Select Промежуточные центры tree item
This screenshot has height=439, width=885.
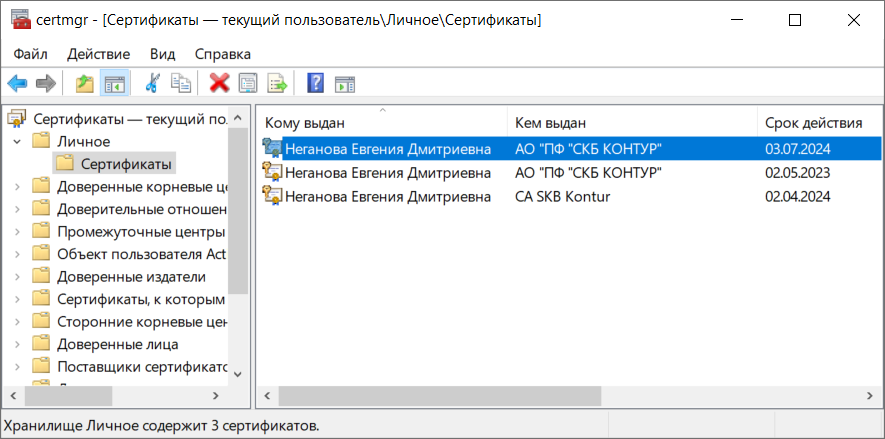(x=142, y=231)
